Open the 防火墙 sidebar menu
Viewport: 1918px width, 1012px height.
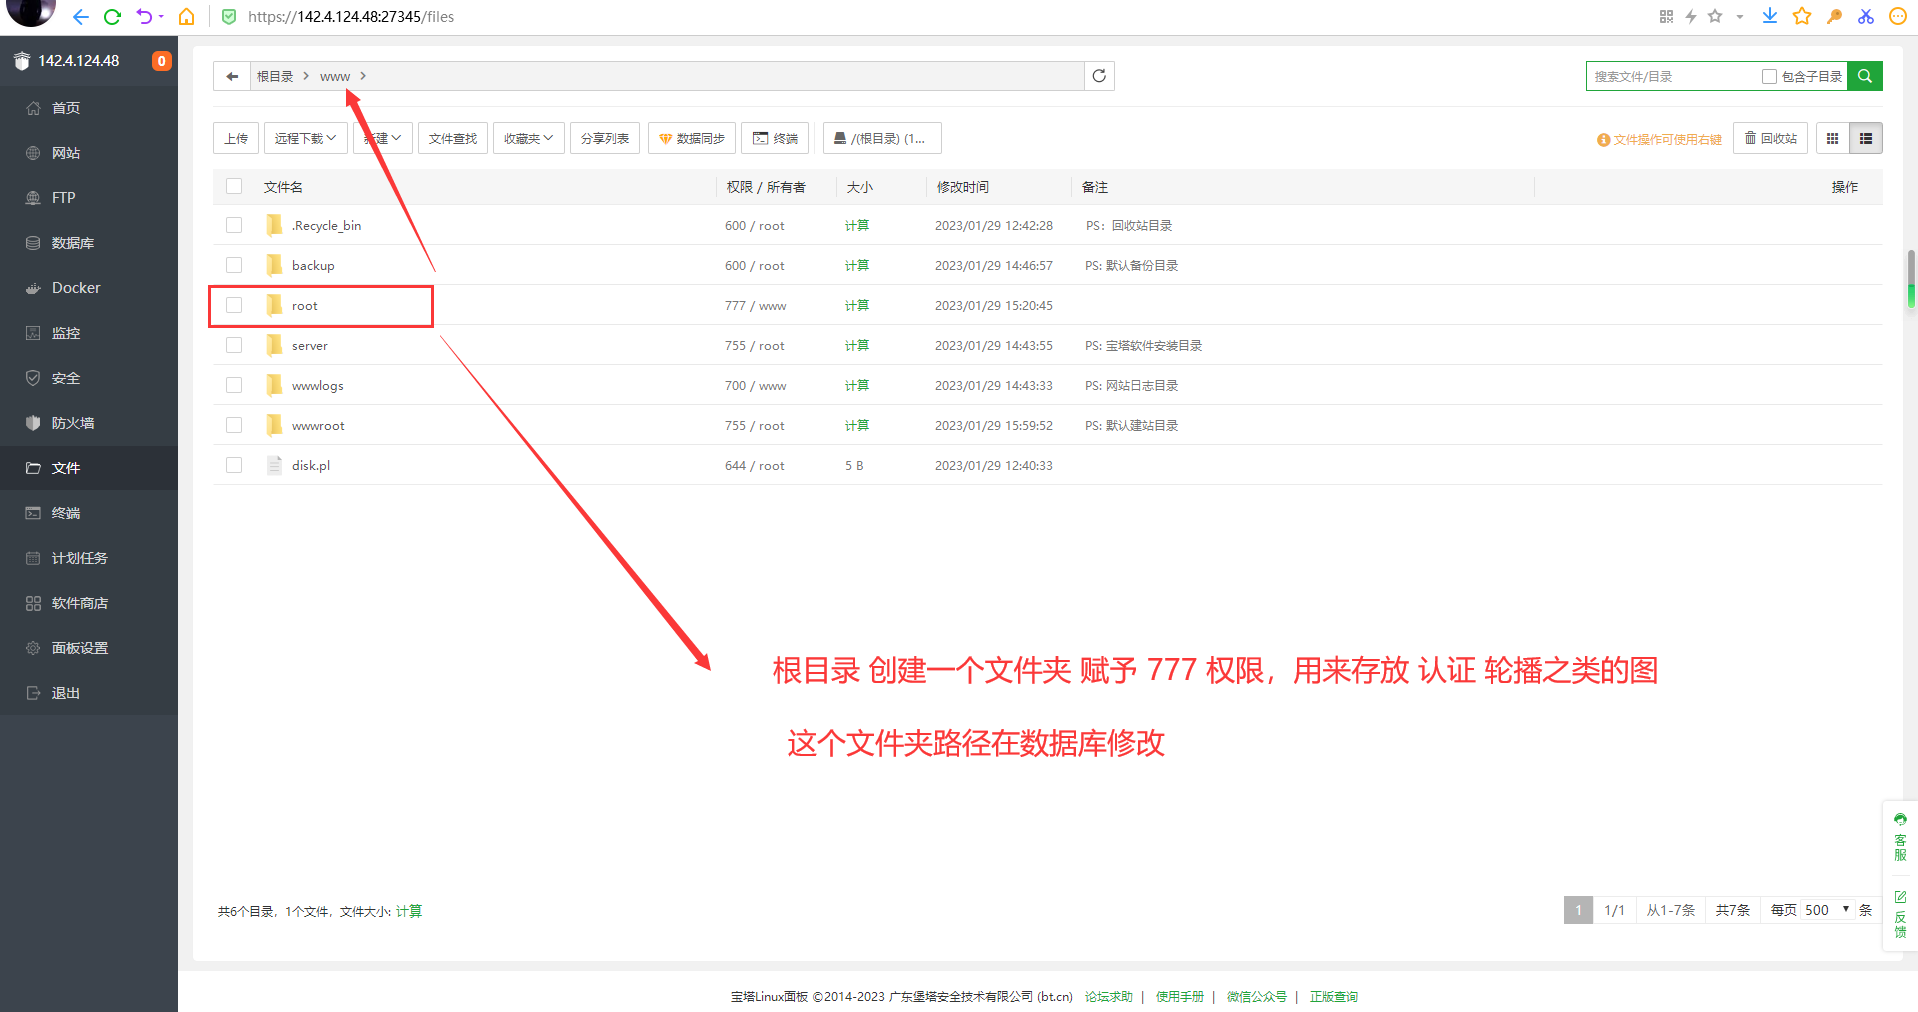pos(89,423)
